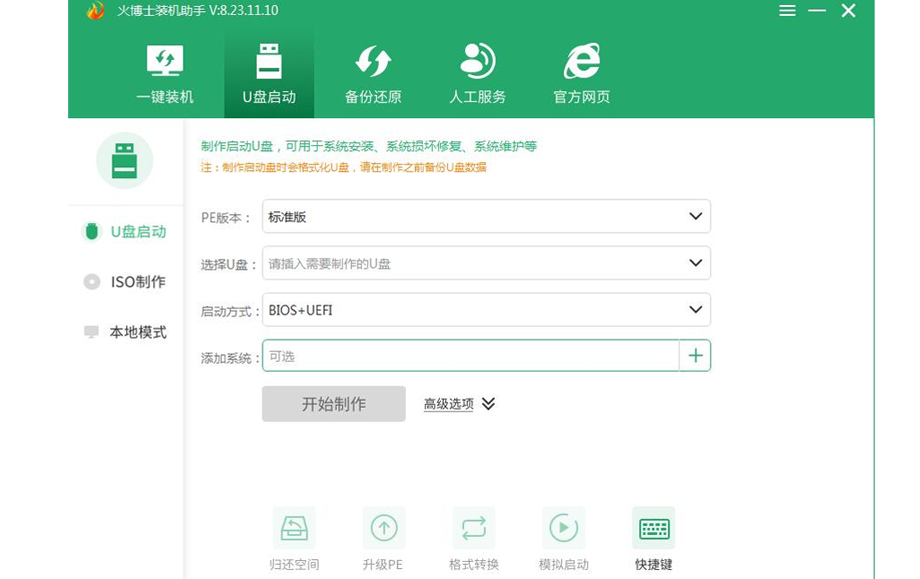Viewport: 920px width, 579px height.
Task: Select 本地模式 local mode in sidebar
Action: pos(125,332)
